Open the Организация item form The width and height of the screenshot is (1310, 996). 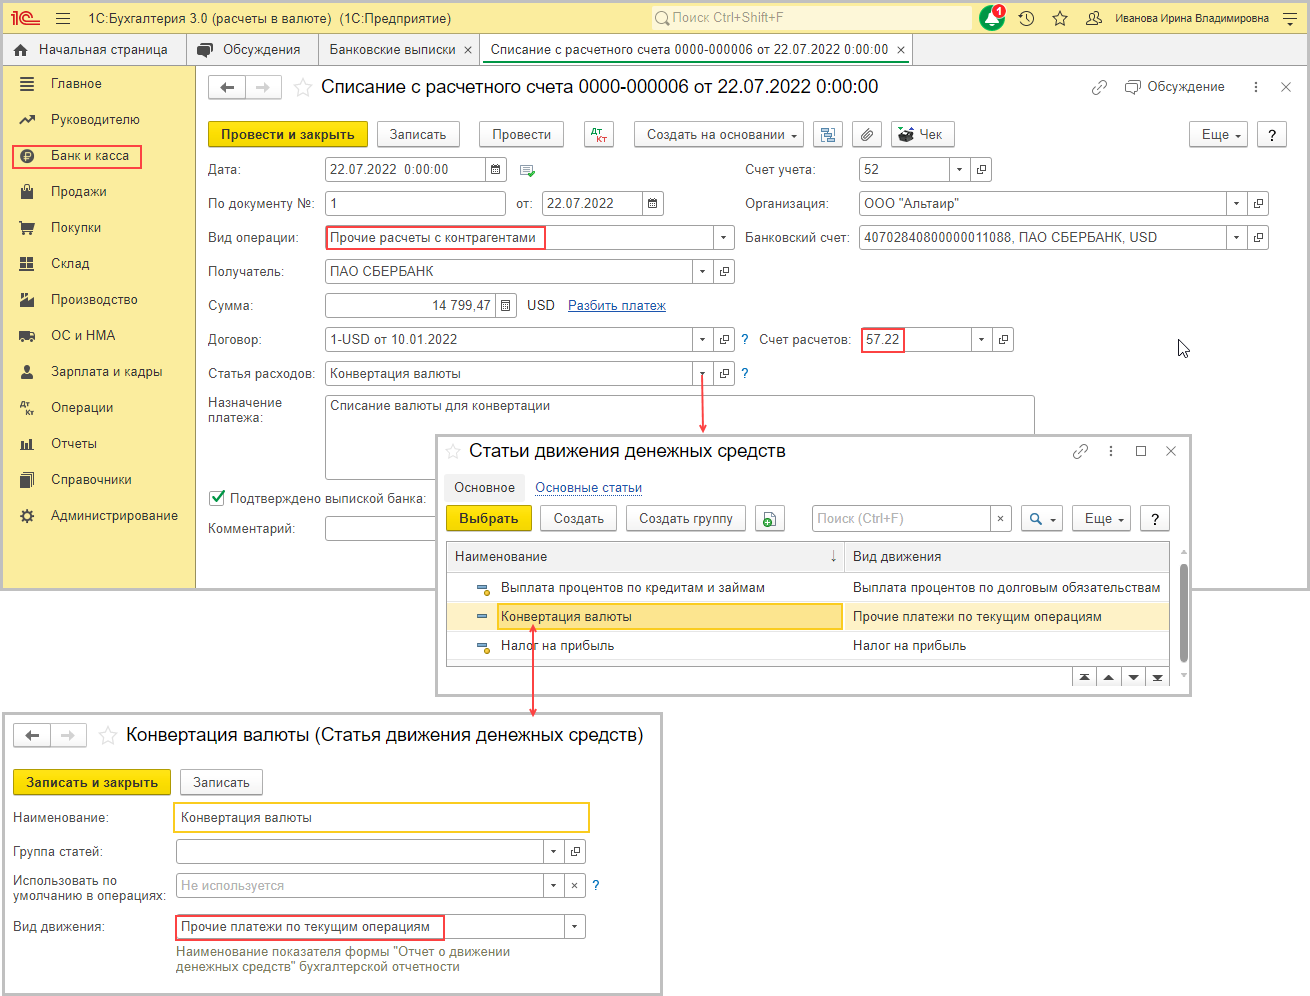point(1258,204)
